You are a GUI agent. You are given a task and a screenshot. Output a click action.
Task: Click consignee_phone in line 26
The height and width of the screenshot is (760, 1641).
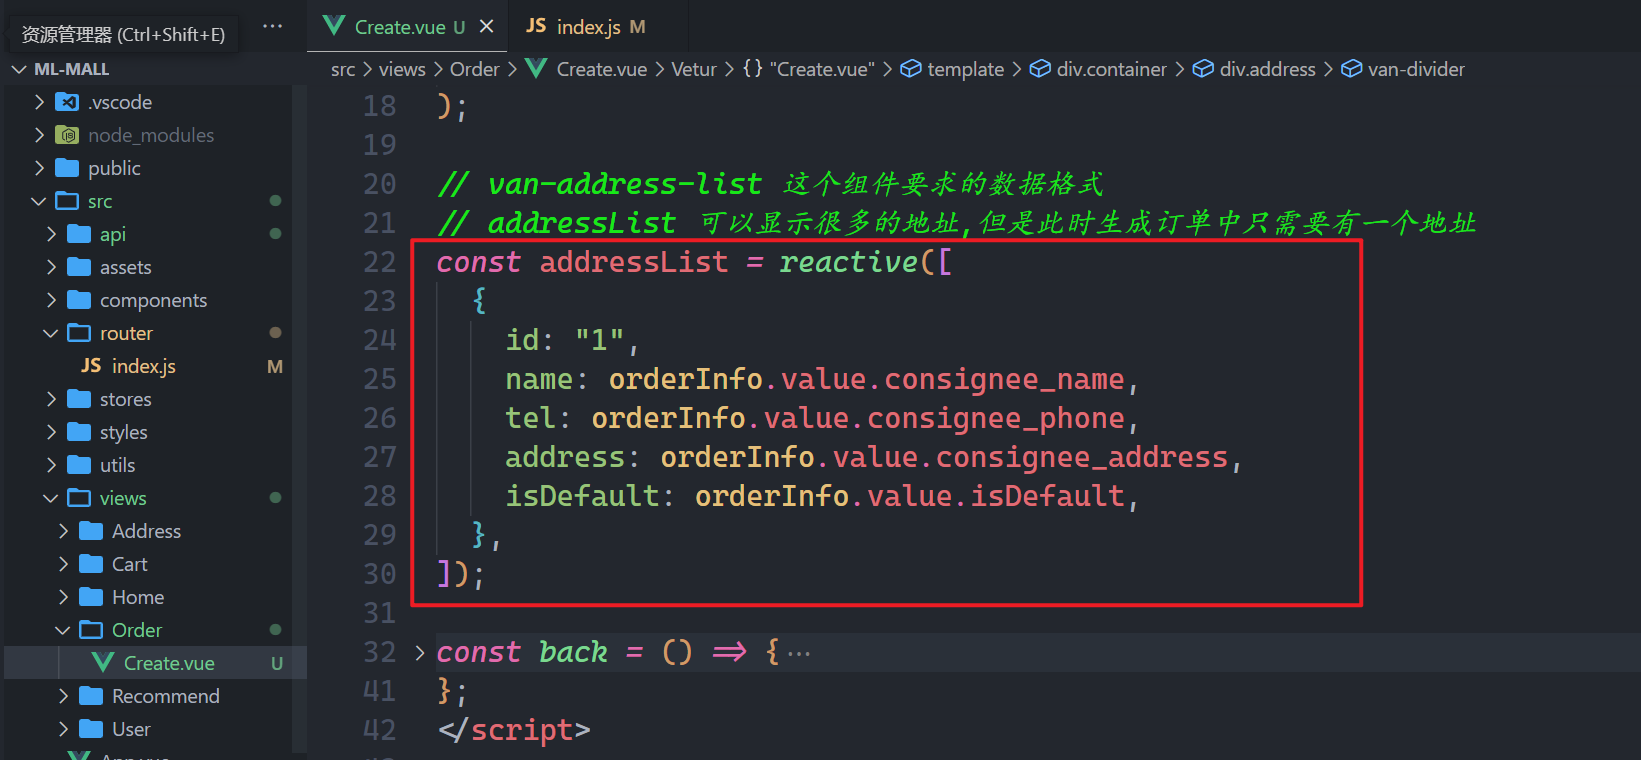point(996,418)
